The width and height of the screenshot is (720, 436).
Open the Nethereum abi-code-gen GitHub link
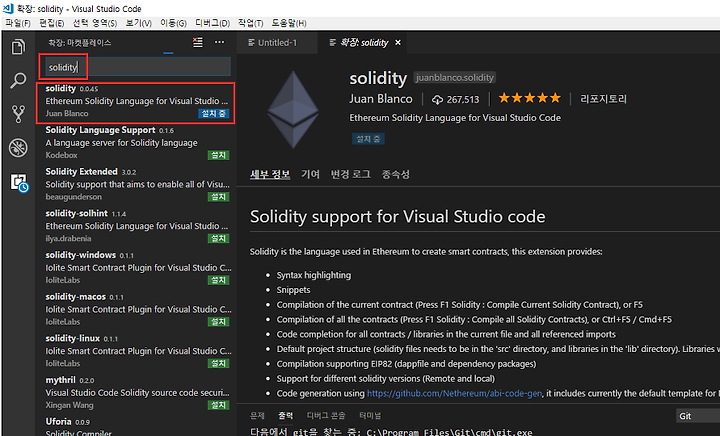click(454, 393)
